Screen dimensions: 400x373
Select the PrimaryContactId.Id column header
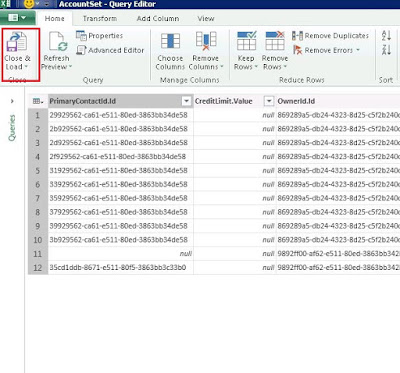coord(120,101)
